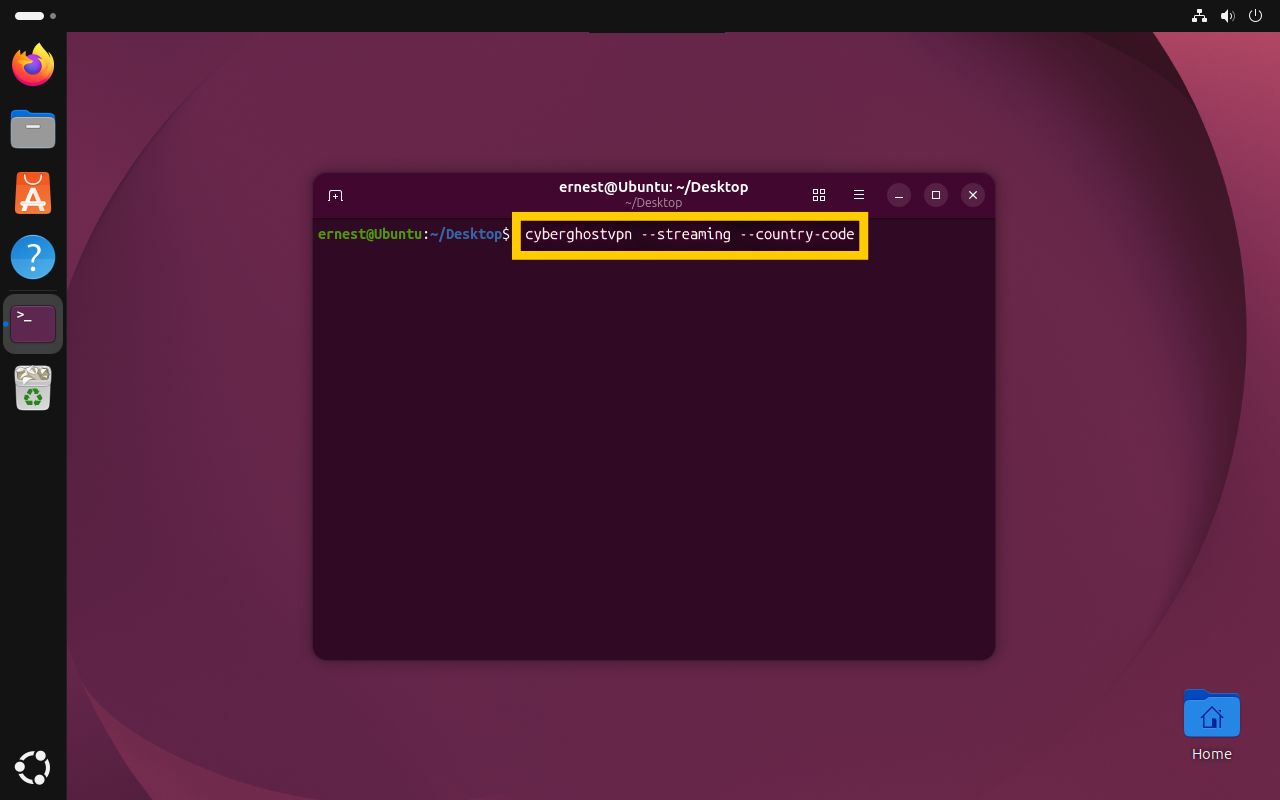Click the terminal title ernest@Ubuntu: ~/Desktop
Image resolution: width=1280 pixels, height=800 pixels.
pyautogui.click(x=654, y=187)
